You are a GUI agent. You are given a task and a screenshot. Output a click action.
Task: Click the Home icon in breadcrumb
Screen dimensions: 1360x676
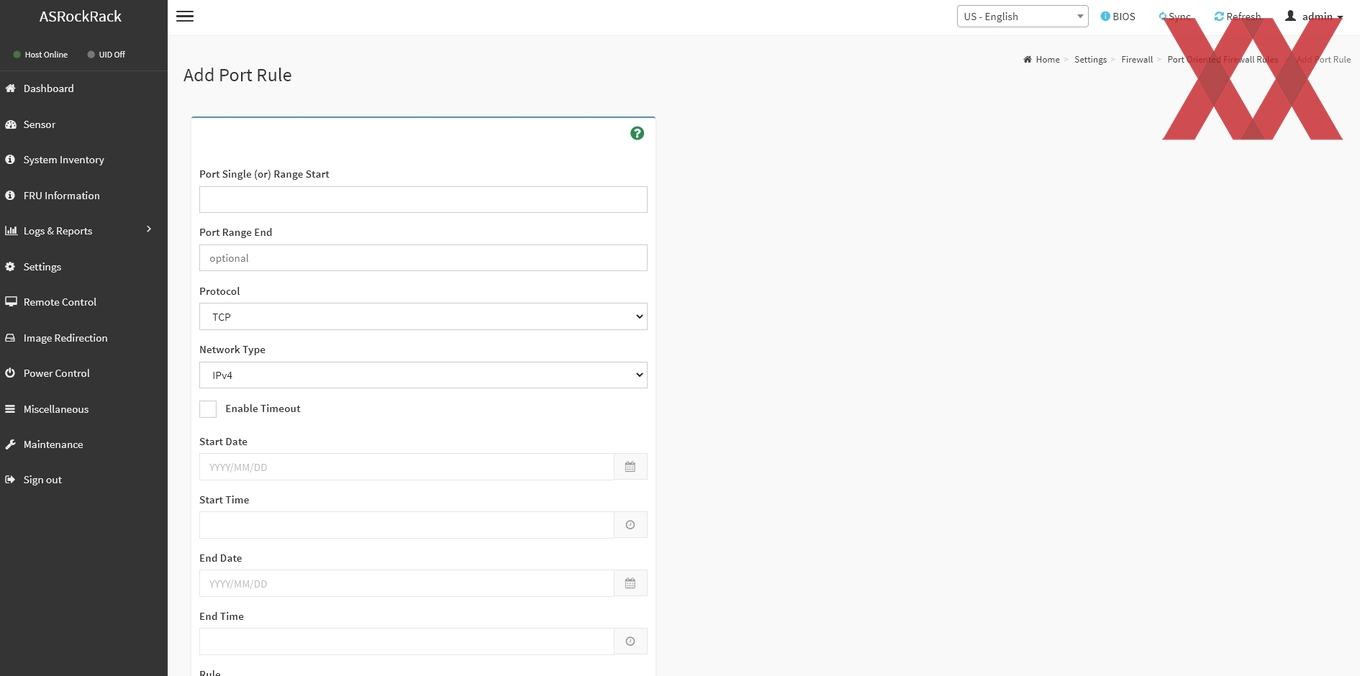click(1027, 60)
